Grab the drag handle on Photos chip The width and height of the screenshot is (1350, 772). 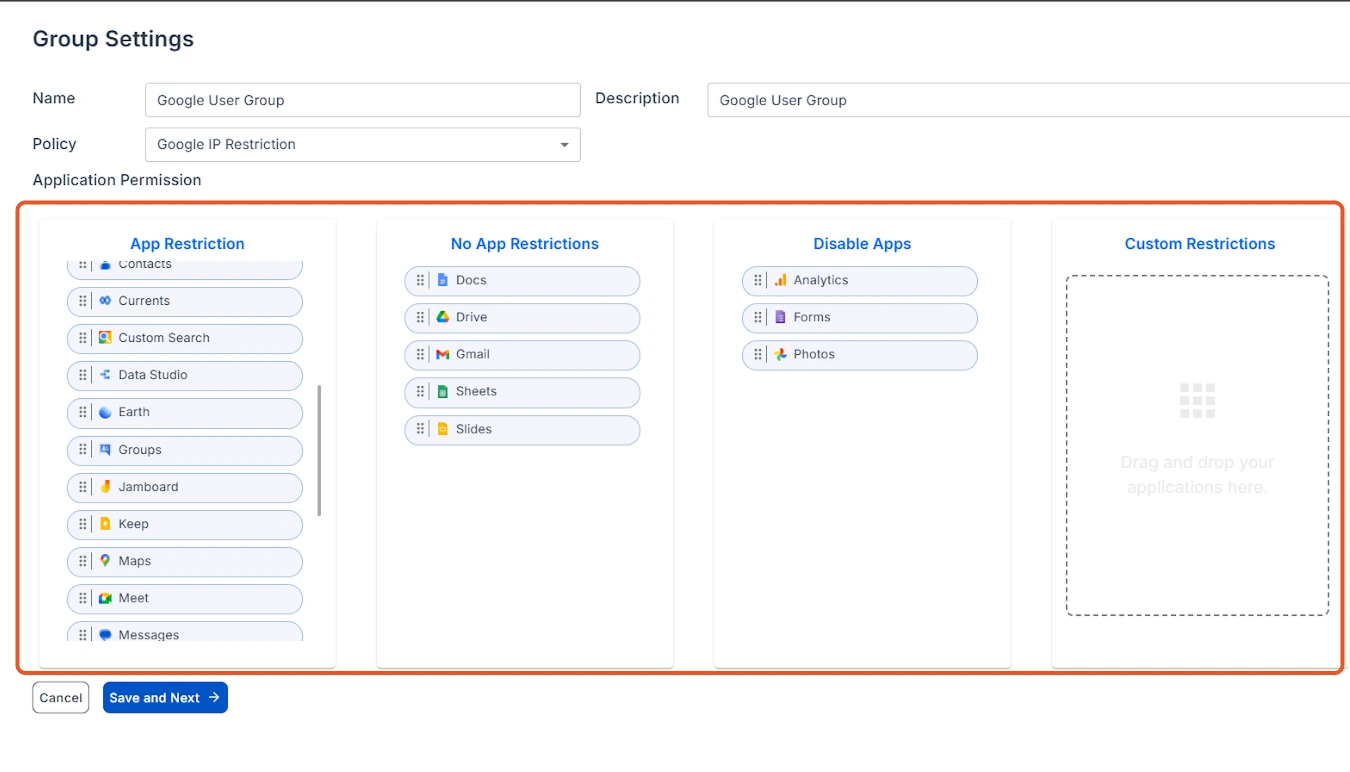point(758,354)
